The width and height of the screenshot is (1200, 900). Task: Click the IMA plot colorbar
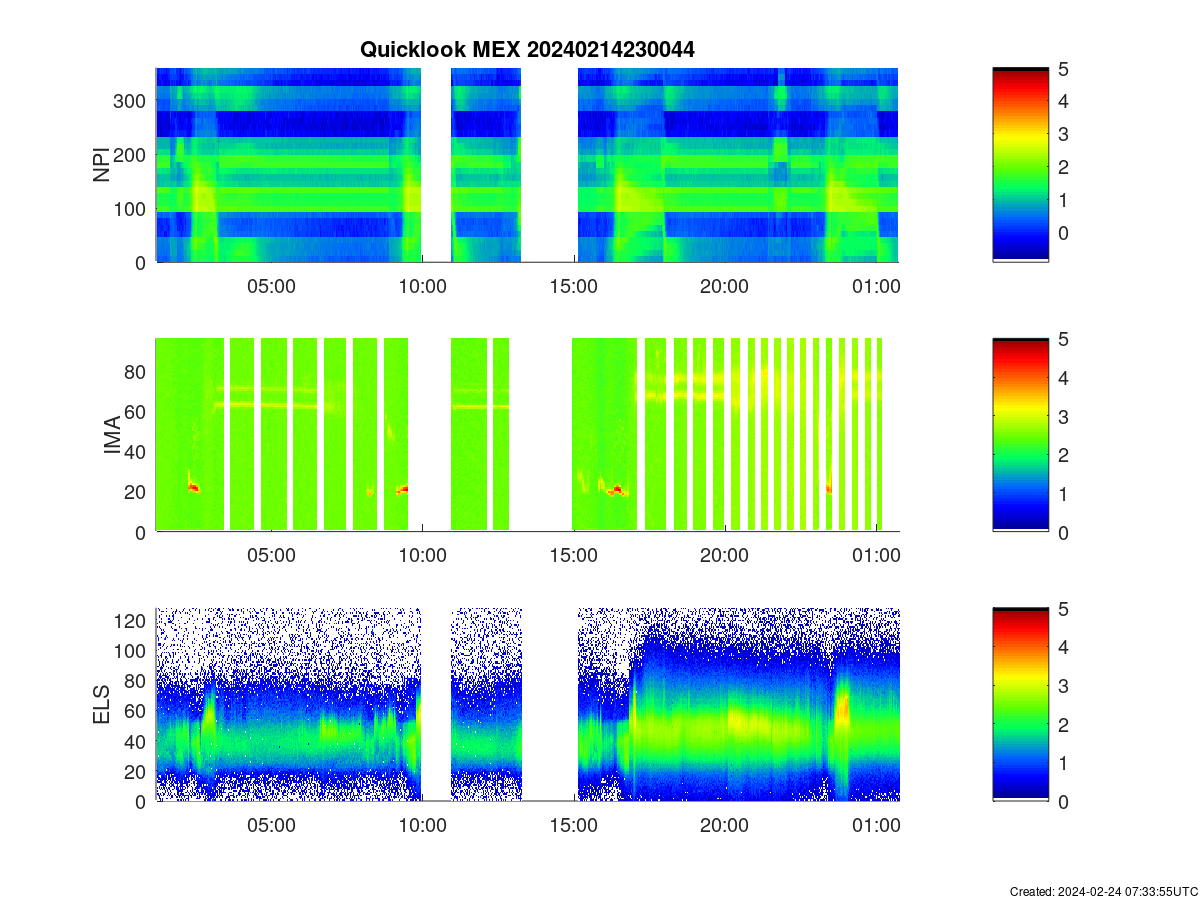point(1020,434)
